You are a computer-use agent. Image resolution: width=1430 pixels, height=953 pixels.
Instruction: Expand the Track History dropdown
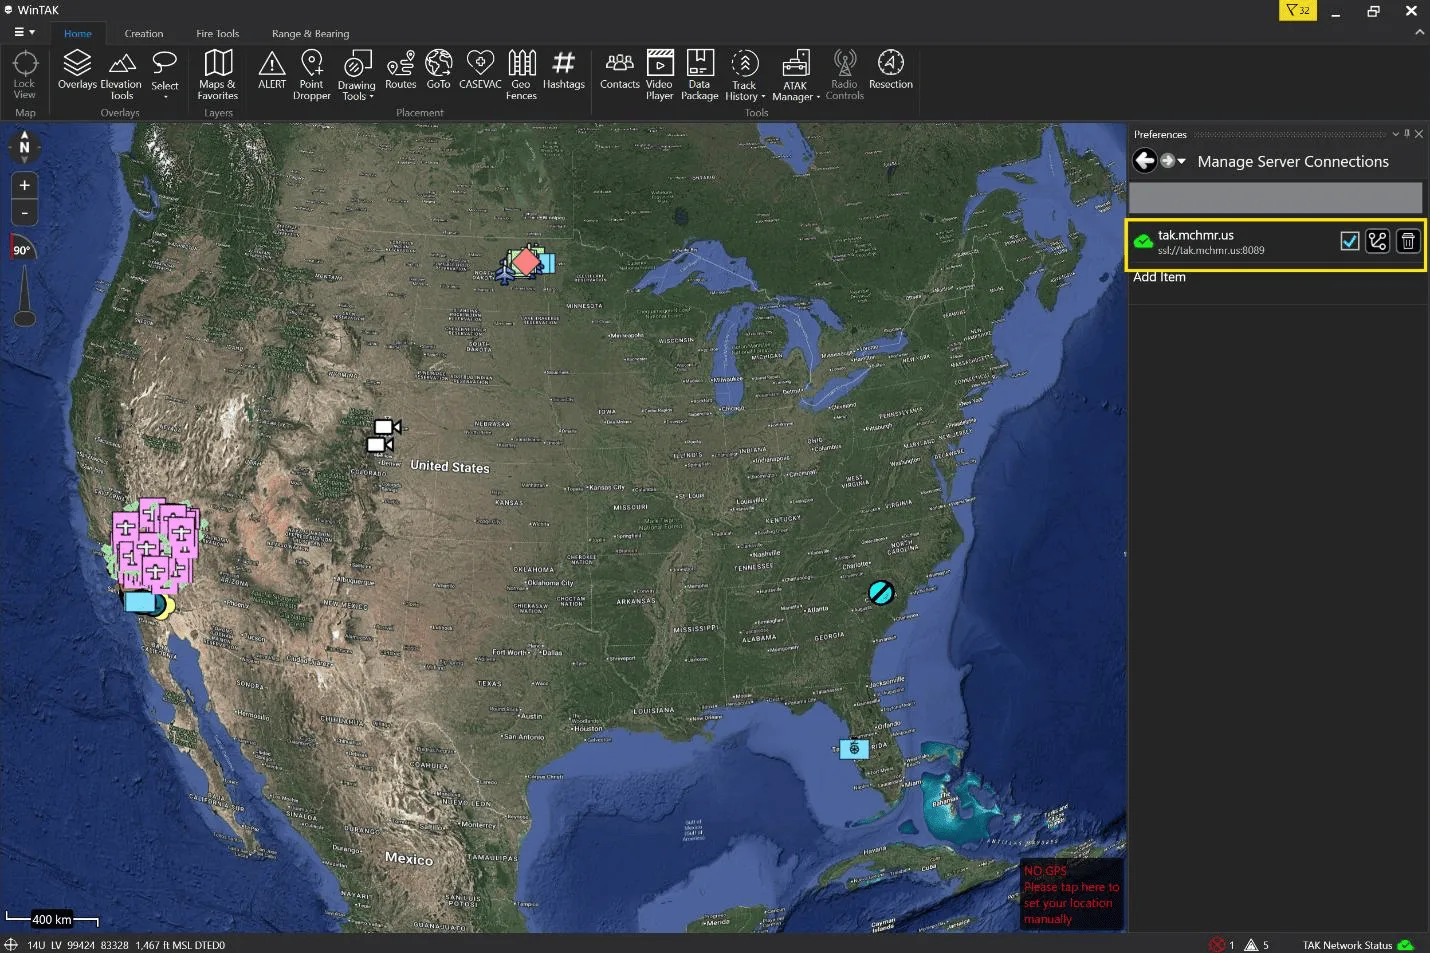pyautogui.click(x=763, y=97)
